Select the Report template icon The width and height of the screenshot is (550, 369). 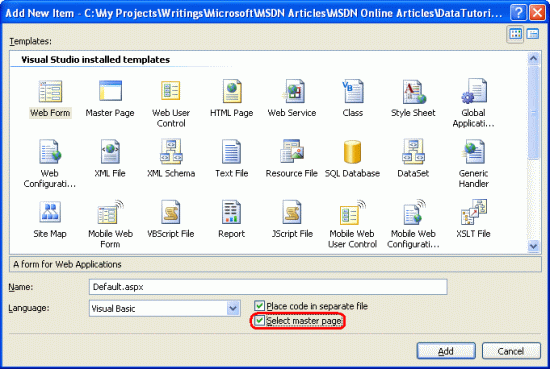pyautogui.click(x=231, y=212)
